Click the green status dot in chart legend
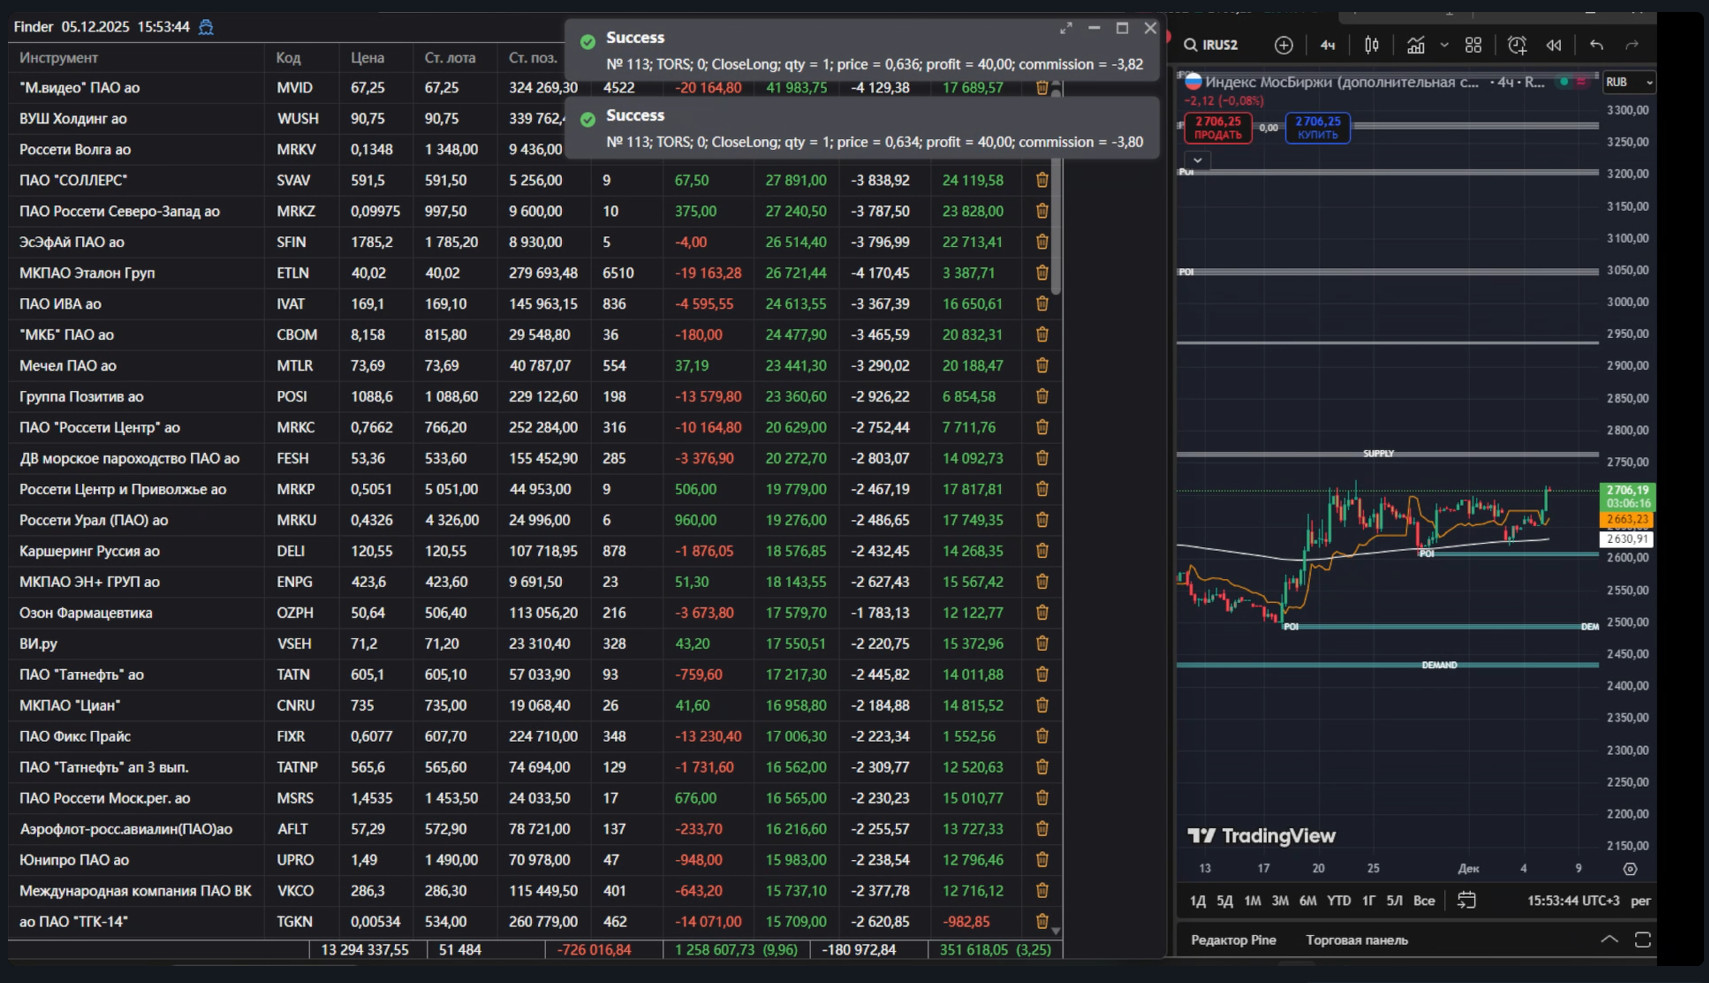Viewport: 1709px width, 983px height. tap(1564, 82)
